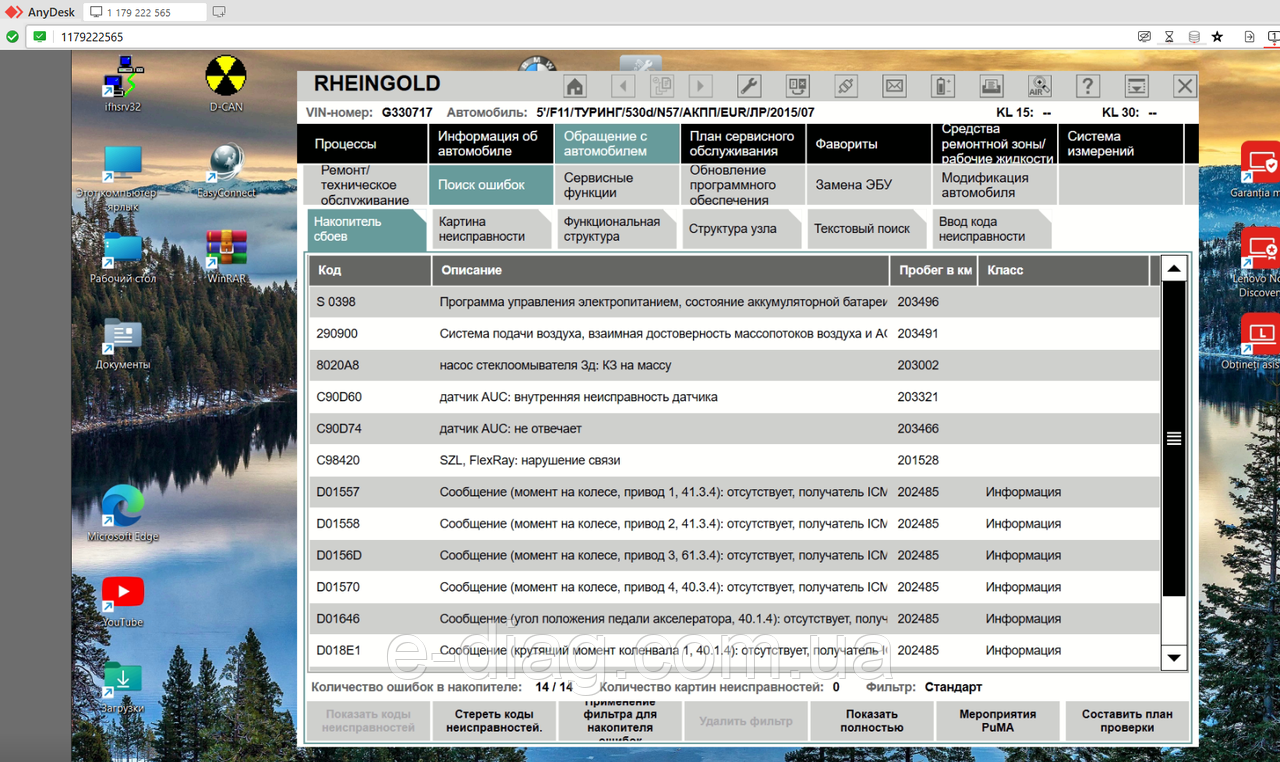Click the AnyDesk favorite star icon
Screen dimensions: 1280x762
tap(1217, 36)
